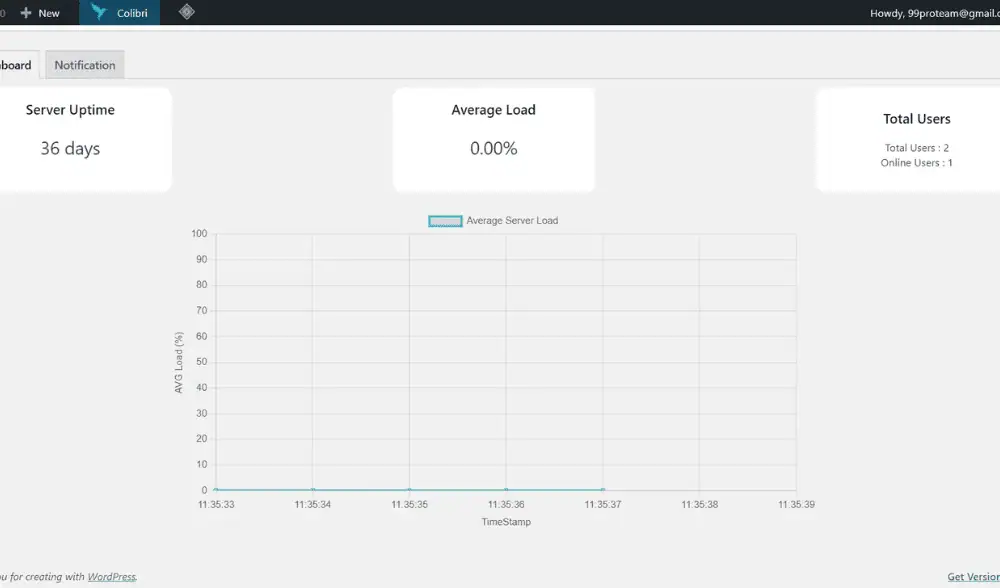Click the chart data point at 11:35:34
This screenshot has width=1000, height=588.
point(313,490)
